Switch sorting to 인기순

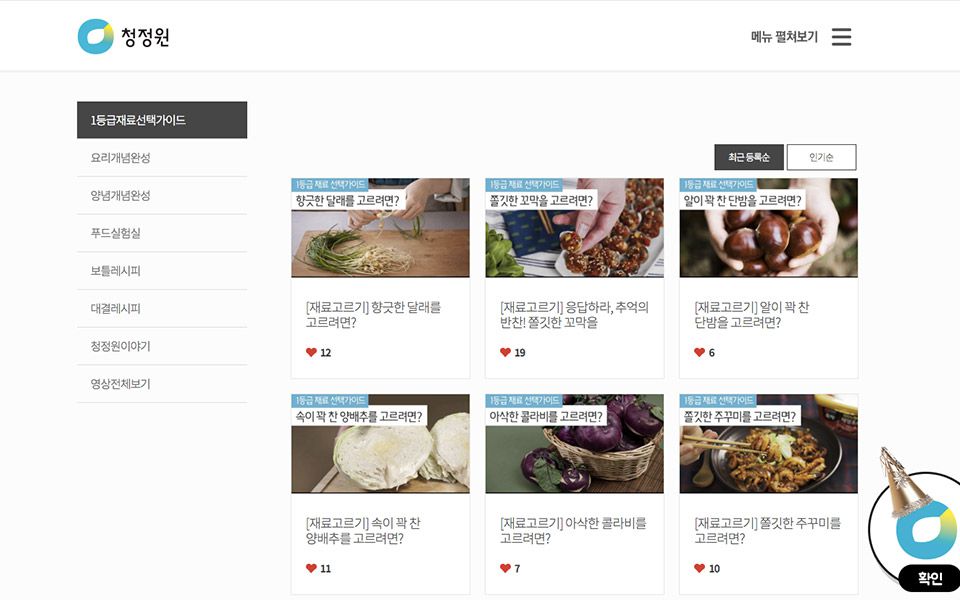[821, 157]
